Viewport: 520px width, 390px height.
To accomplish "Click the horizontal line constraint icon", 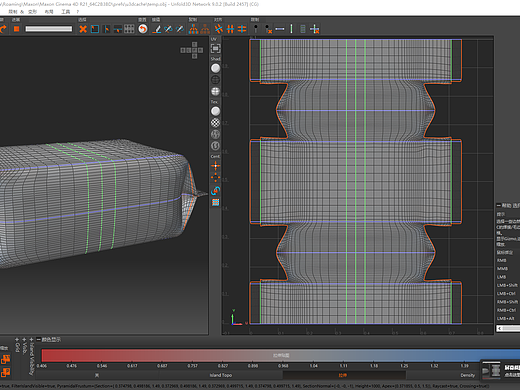I will [x=280, y=29].
